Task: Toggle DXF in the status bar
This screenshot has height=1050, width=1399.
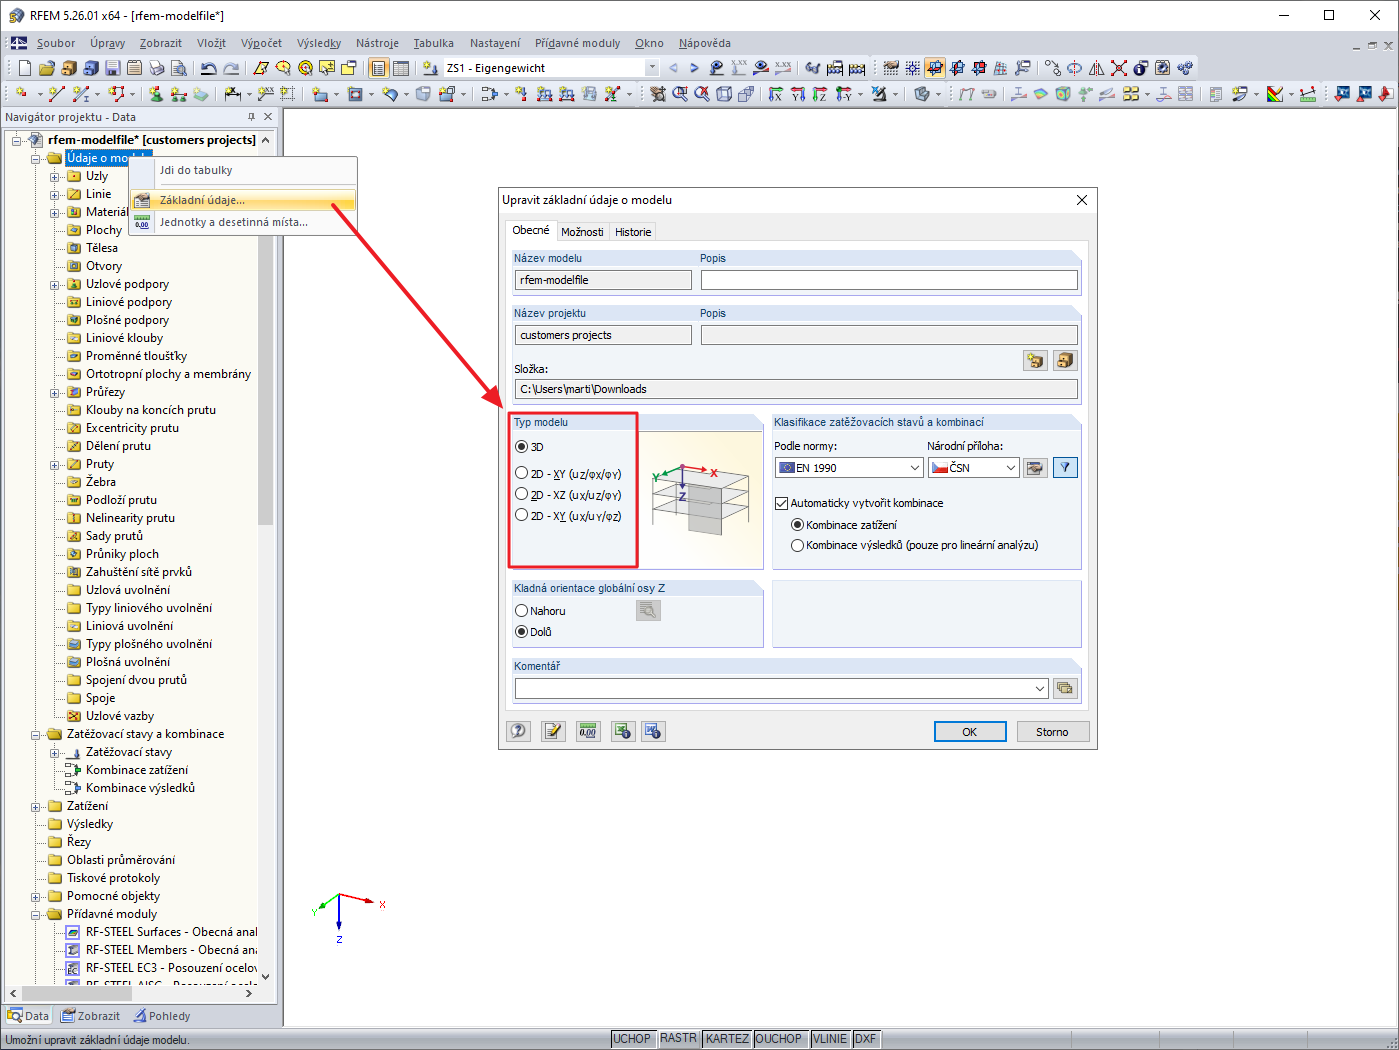Action: pos(865,1039)
